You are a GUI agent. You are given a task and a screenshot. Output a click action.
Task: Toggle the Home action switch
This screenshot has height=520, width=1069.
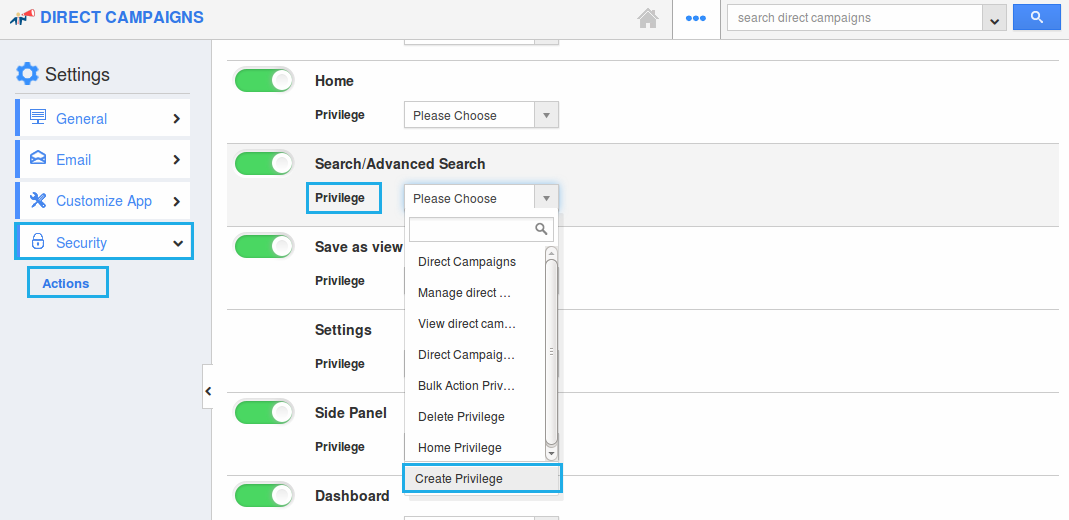(x=264, y=81)
